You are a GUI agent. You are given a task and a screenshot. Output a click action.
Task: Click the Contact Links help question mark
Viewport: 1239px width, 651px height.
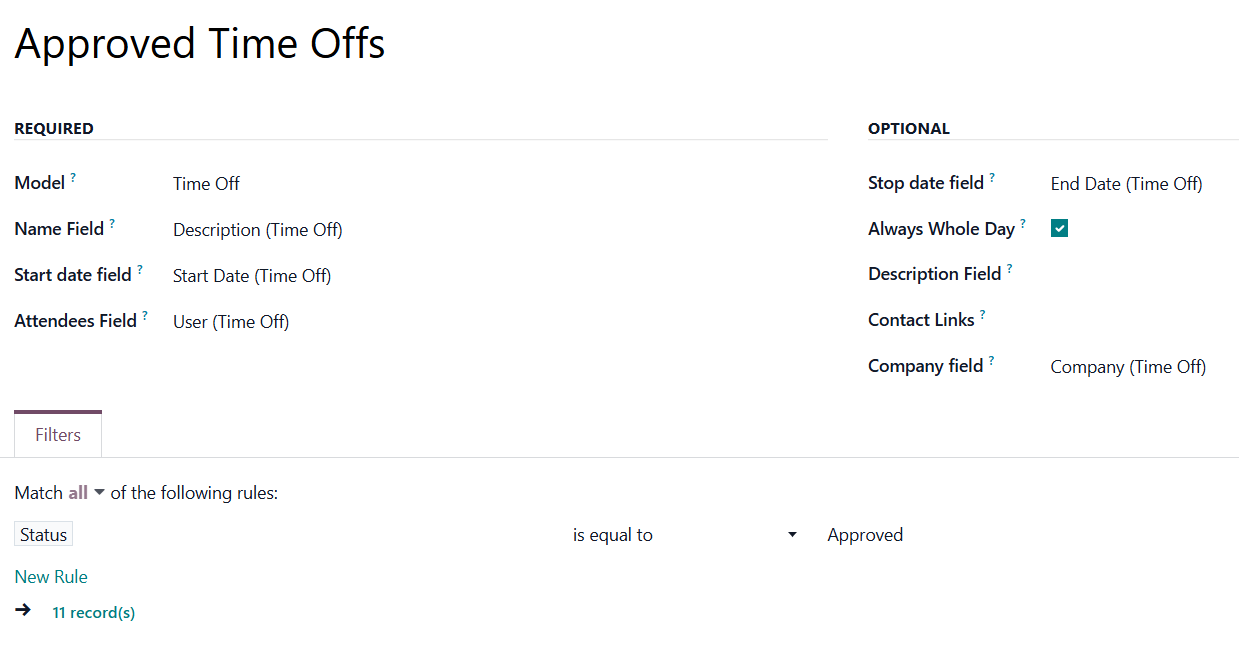(x=983, y=315)
